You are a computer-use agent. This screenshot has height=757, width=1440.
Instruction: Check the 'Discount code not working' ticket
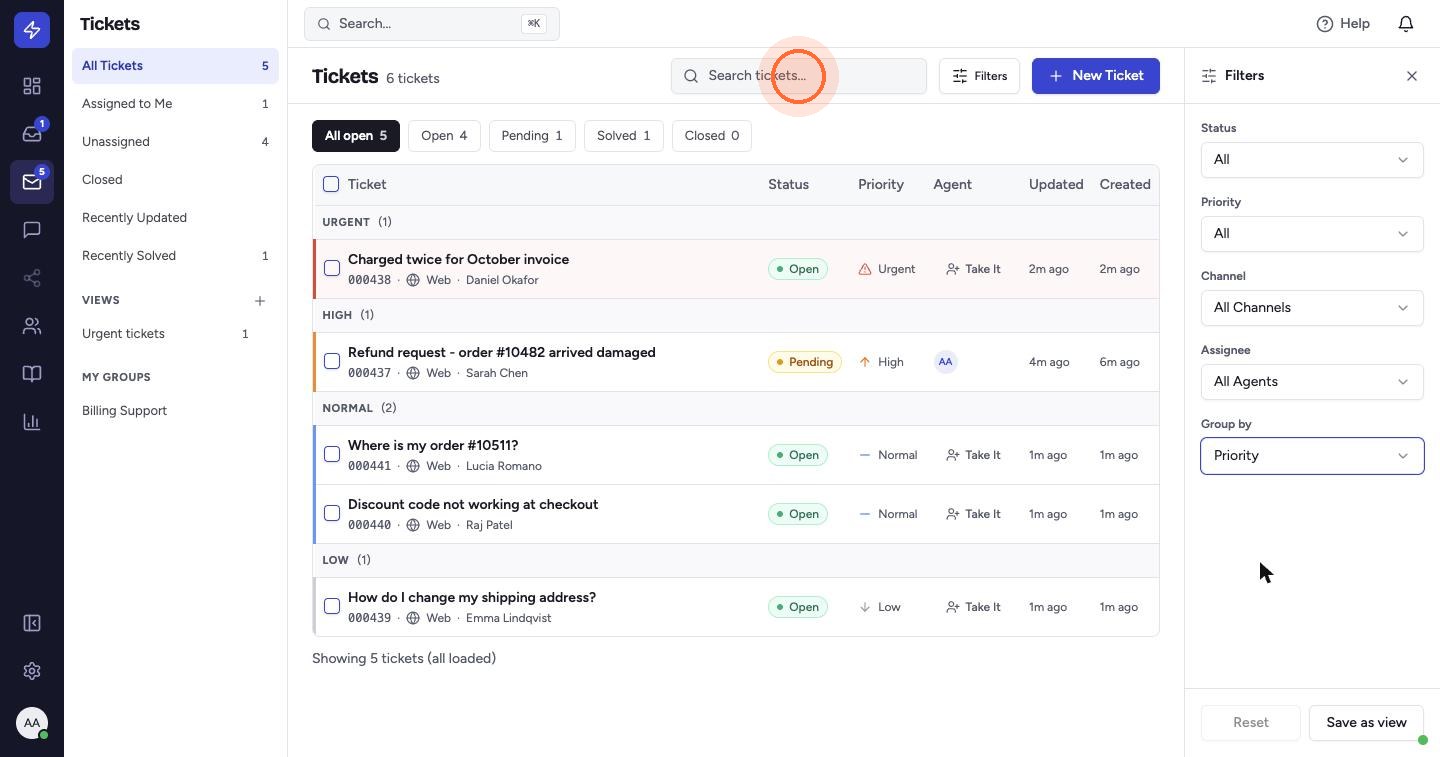[332, 513]
